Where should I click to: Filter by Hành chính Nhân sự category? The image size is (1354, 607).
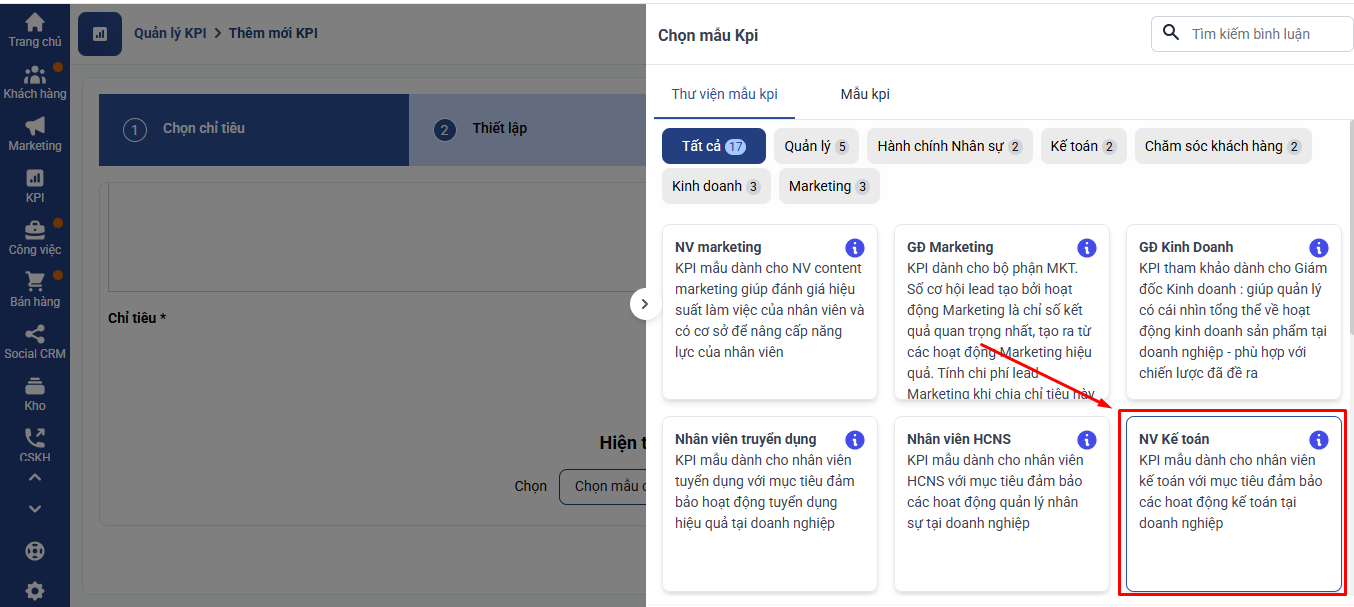pos(949,146)
